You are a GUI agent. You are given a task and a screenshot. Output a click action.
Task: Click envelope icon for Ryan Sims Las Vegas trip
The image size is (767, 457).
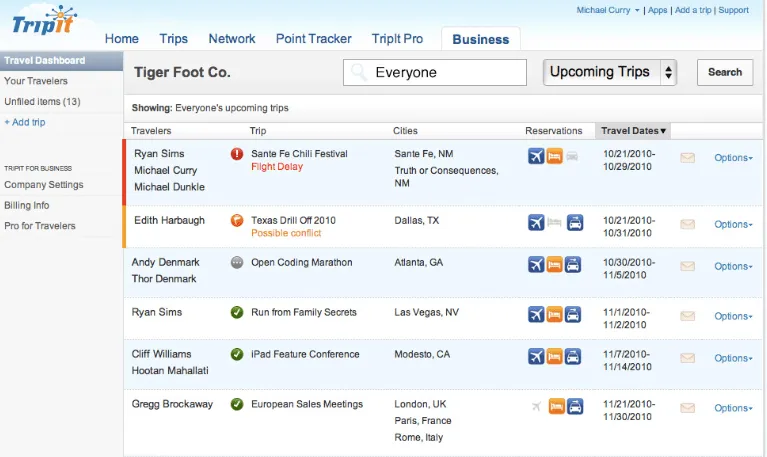pos(687,316)
